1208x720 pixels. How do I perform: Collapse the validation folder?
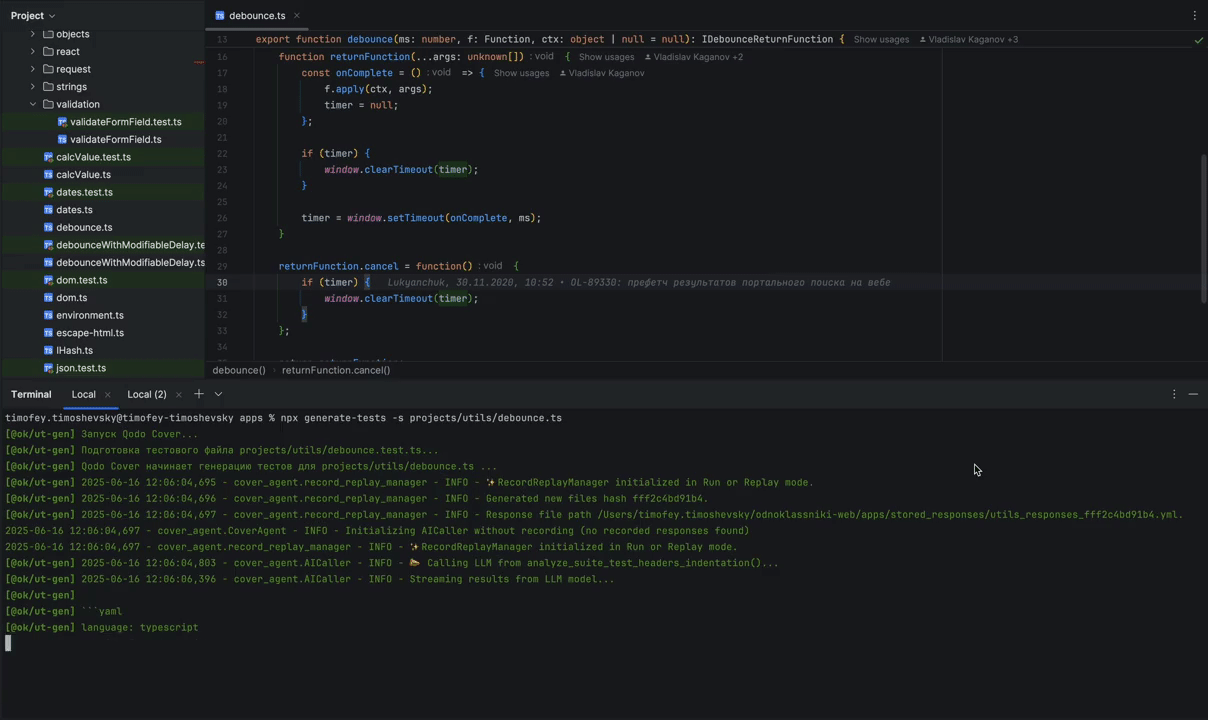(x=33, y=104)
